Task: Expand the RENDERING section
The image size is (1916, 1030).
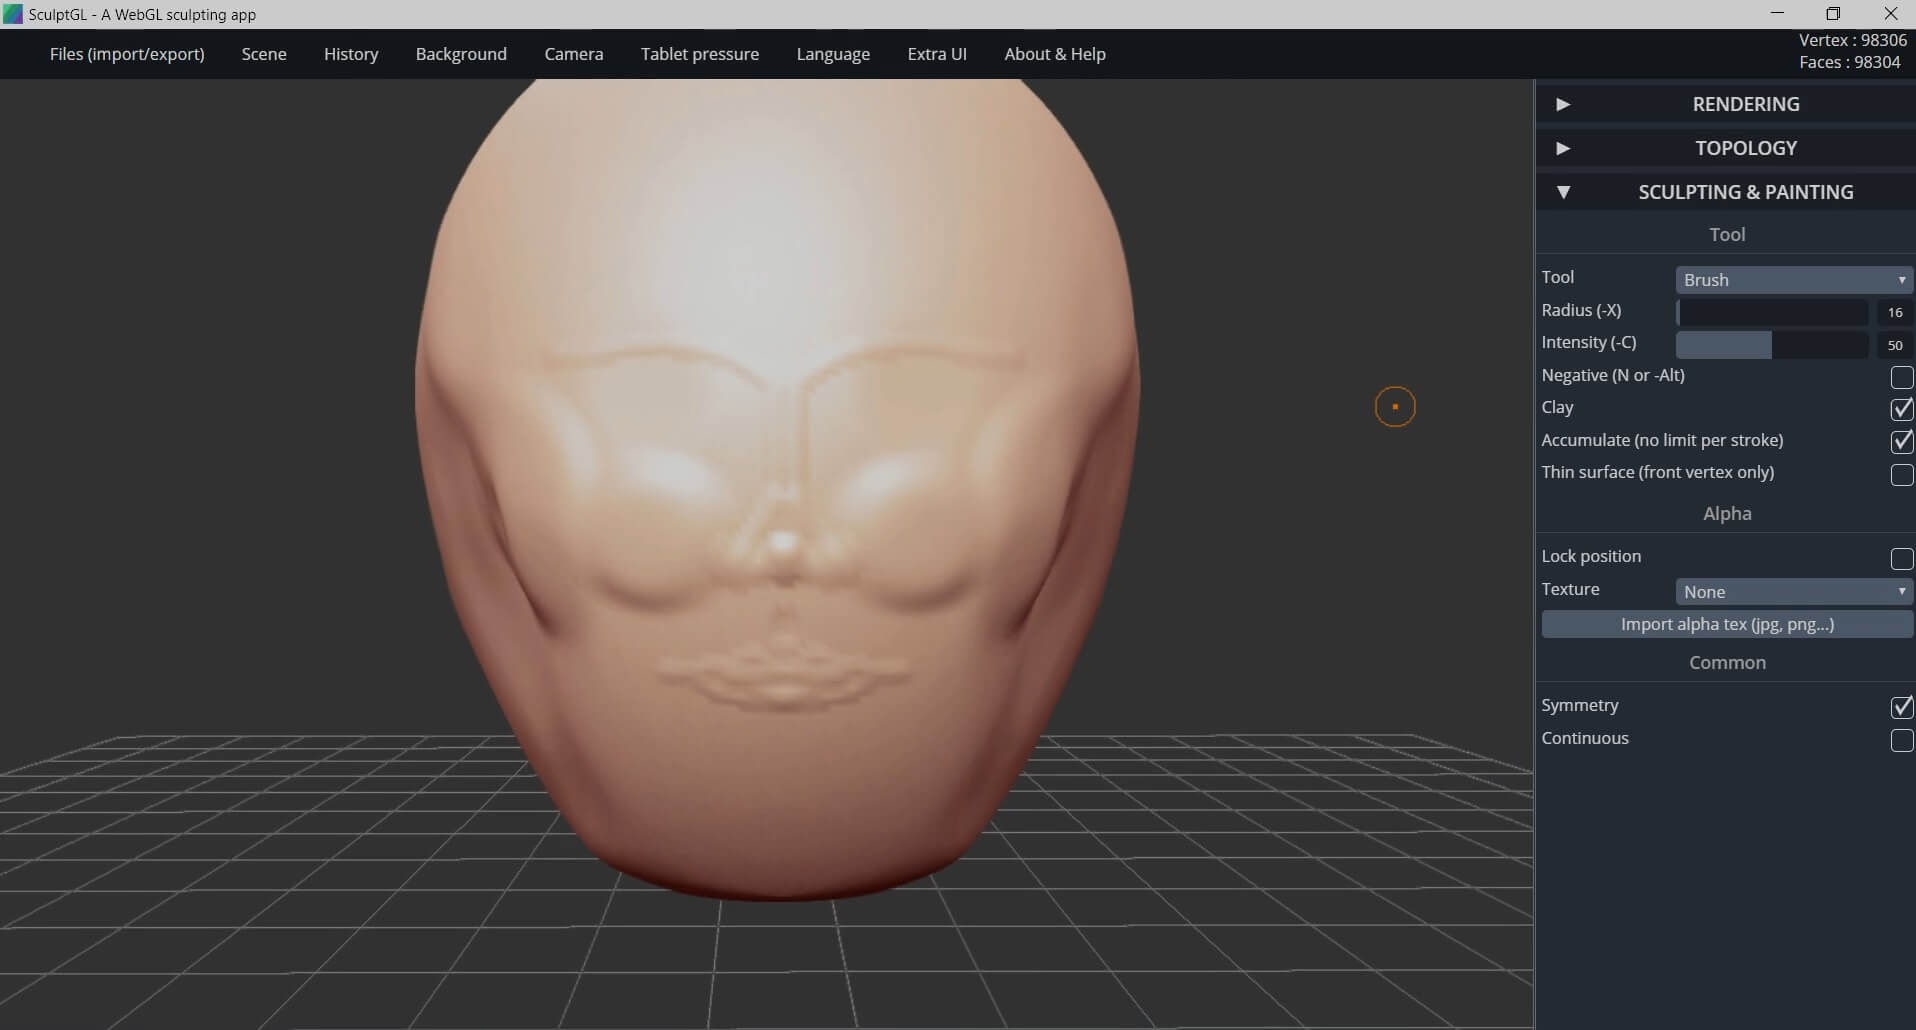Action: click(1725, 104)
